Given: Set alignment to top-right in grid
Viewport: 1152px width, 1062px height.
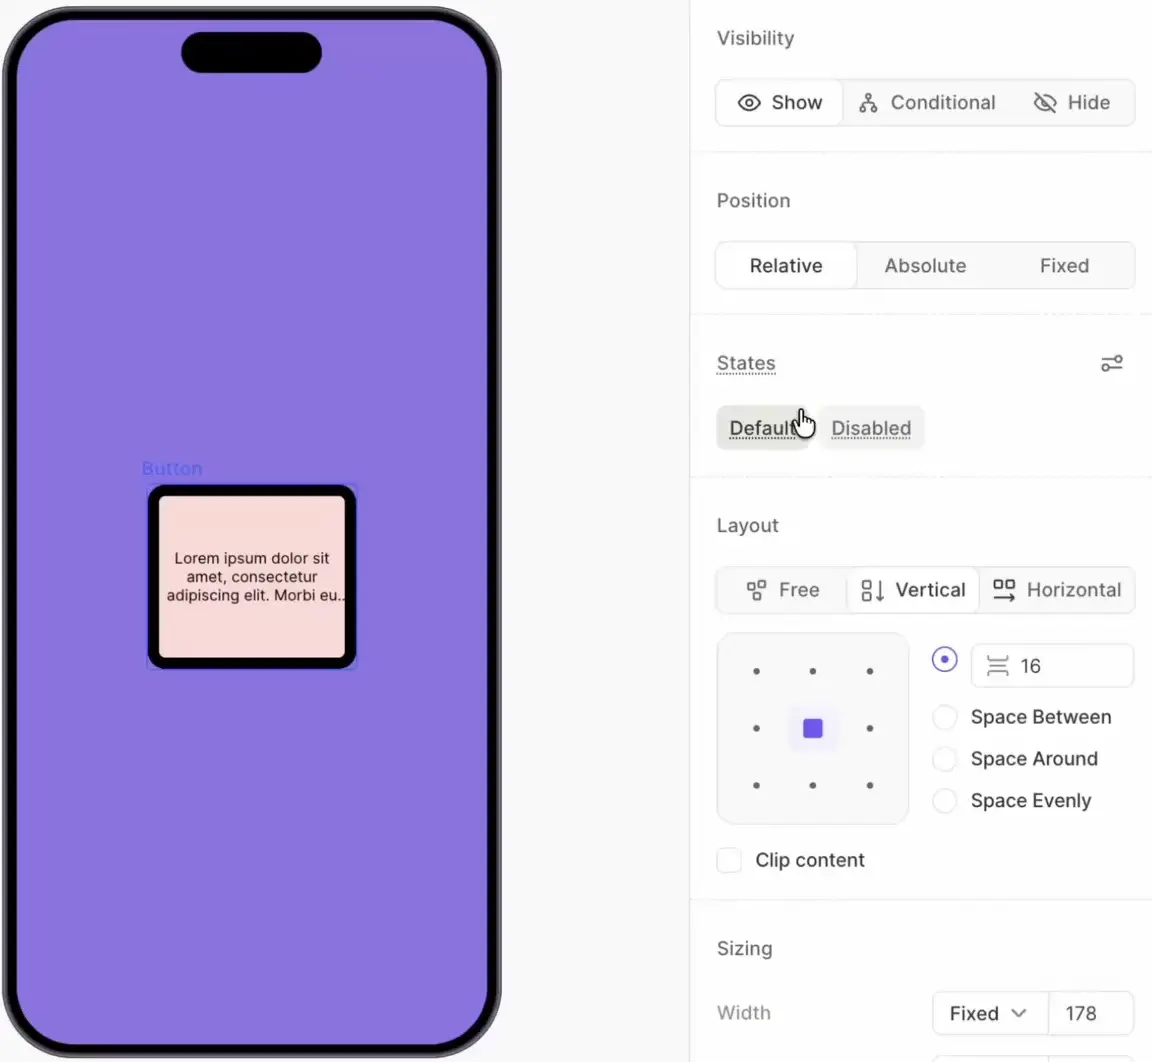Looking at the screenshot, I should tap(870, 671).
